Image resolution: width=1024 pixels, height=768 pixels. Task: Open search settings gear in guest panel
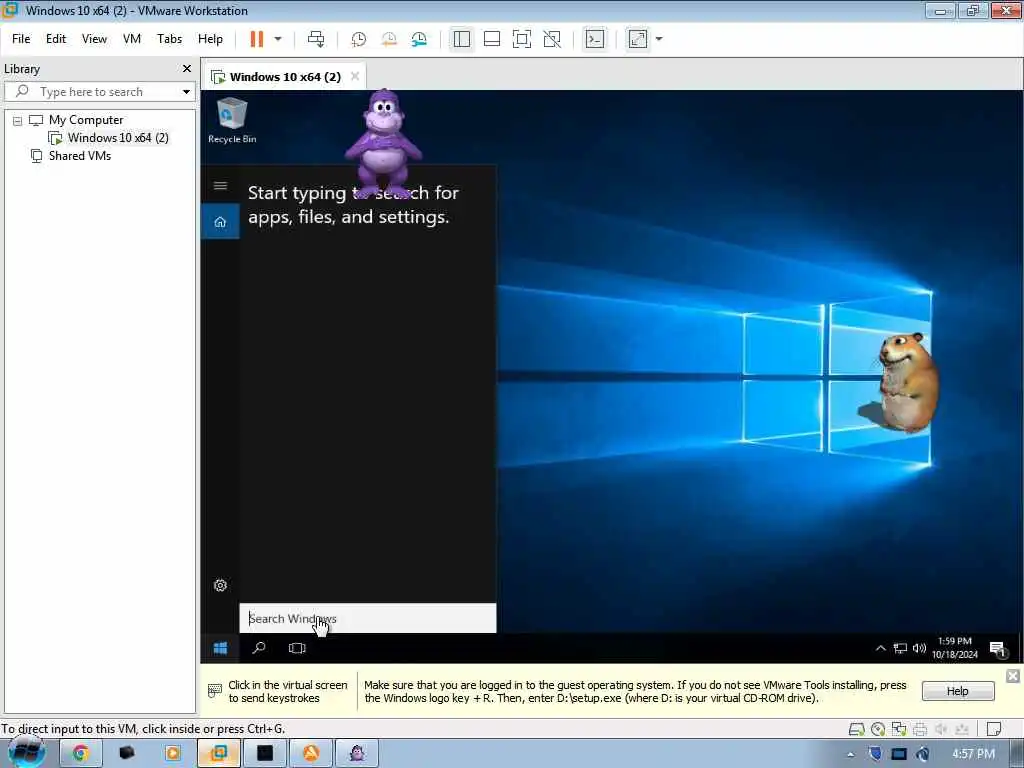[x=221, y=586]
